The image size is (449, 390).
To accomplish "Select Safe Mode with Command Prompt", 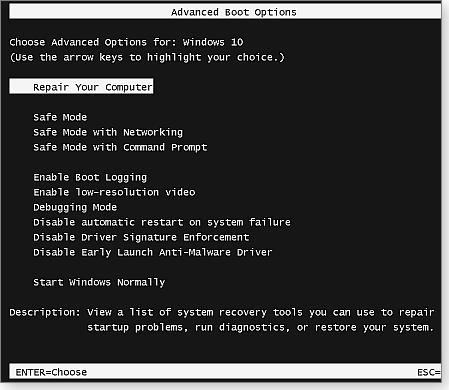I will coord(120,147).
